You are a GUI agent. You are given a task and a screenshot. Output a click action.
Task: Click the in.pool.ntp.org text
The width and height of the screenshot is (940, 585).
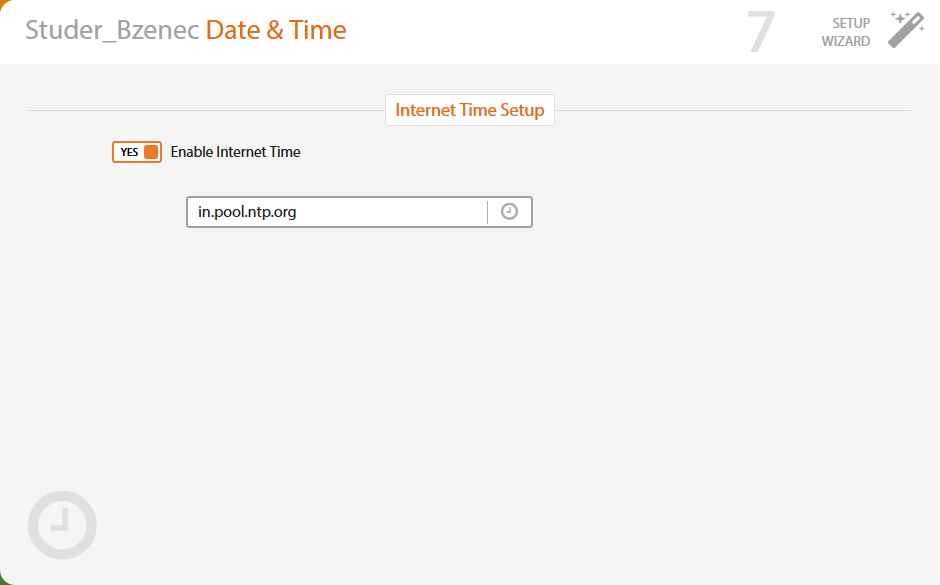click(x=247, y=212)
